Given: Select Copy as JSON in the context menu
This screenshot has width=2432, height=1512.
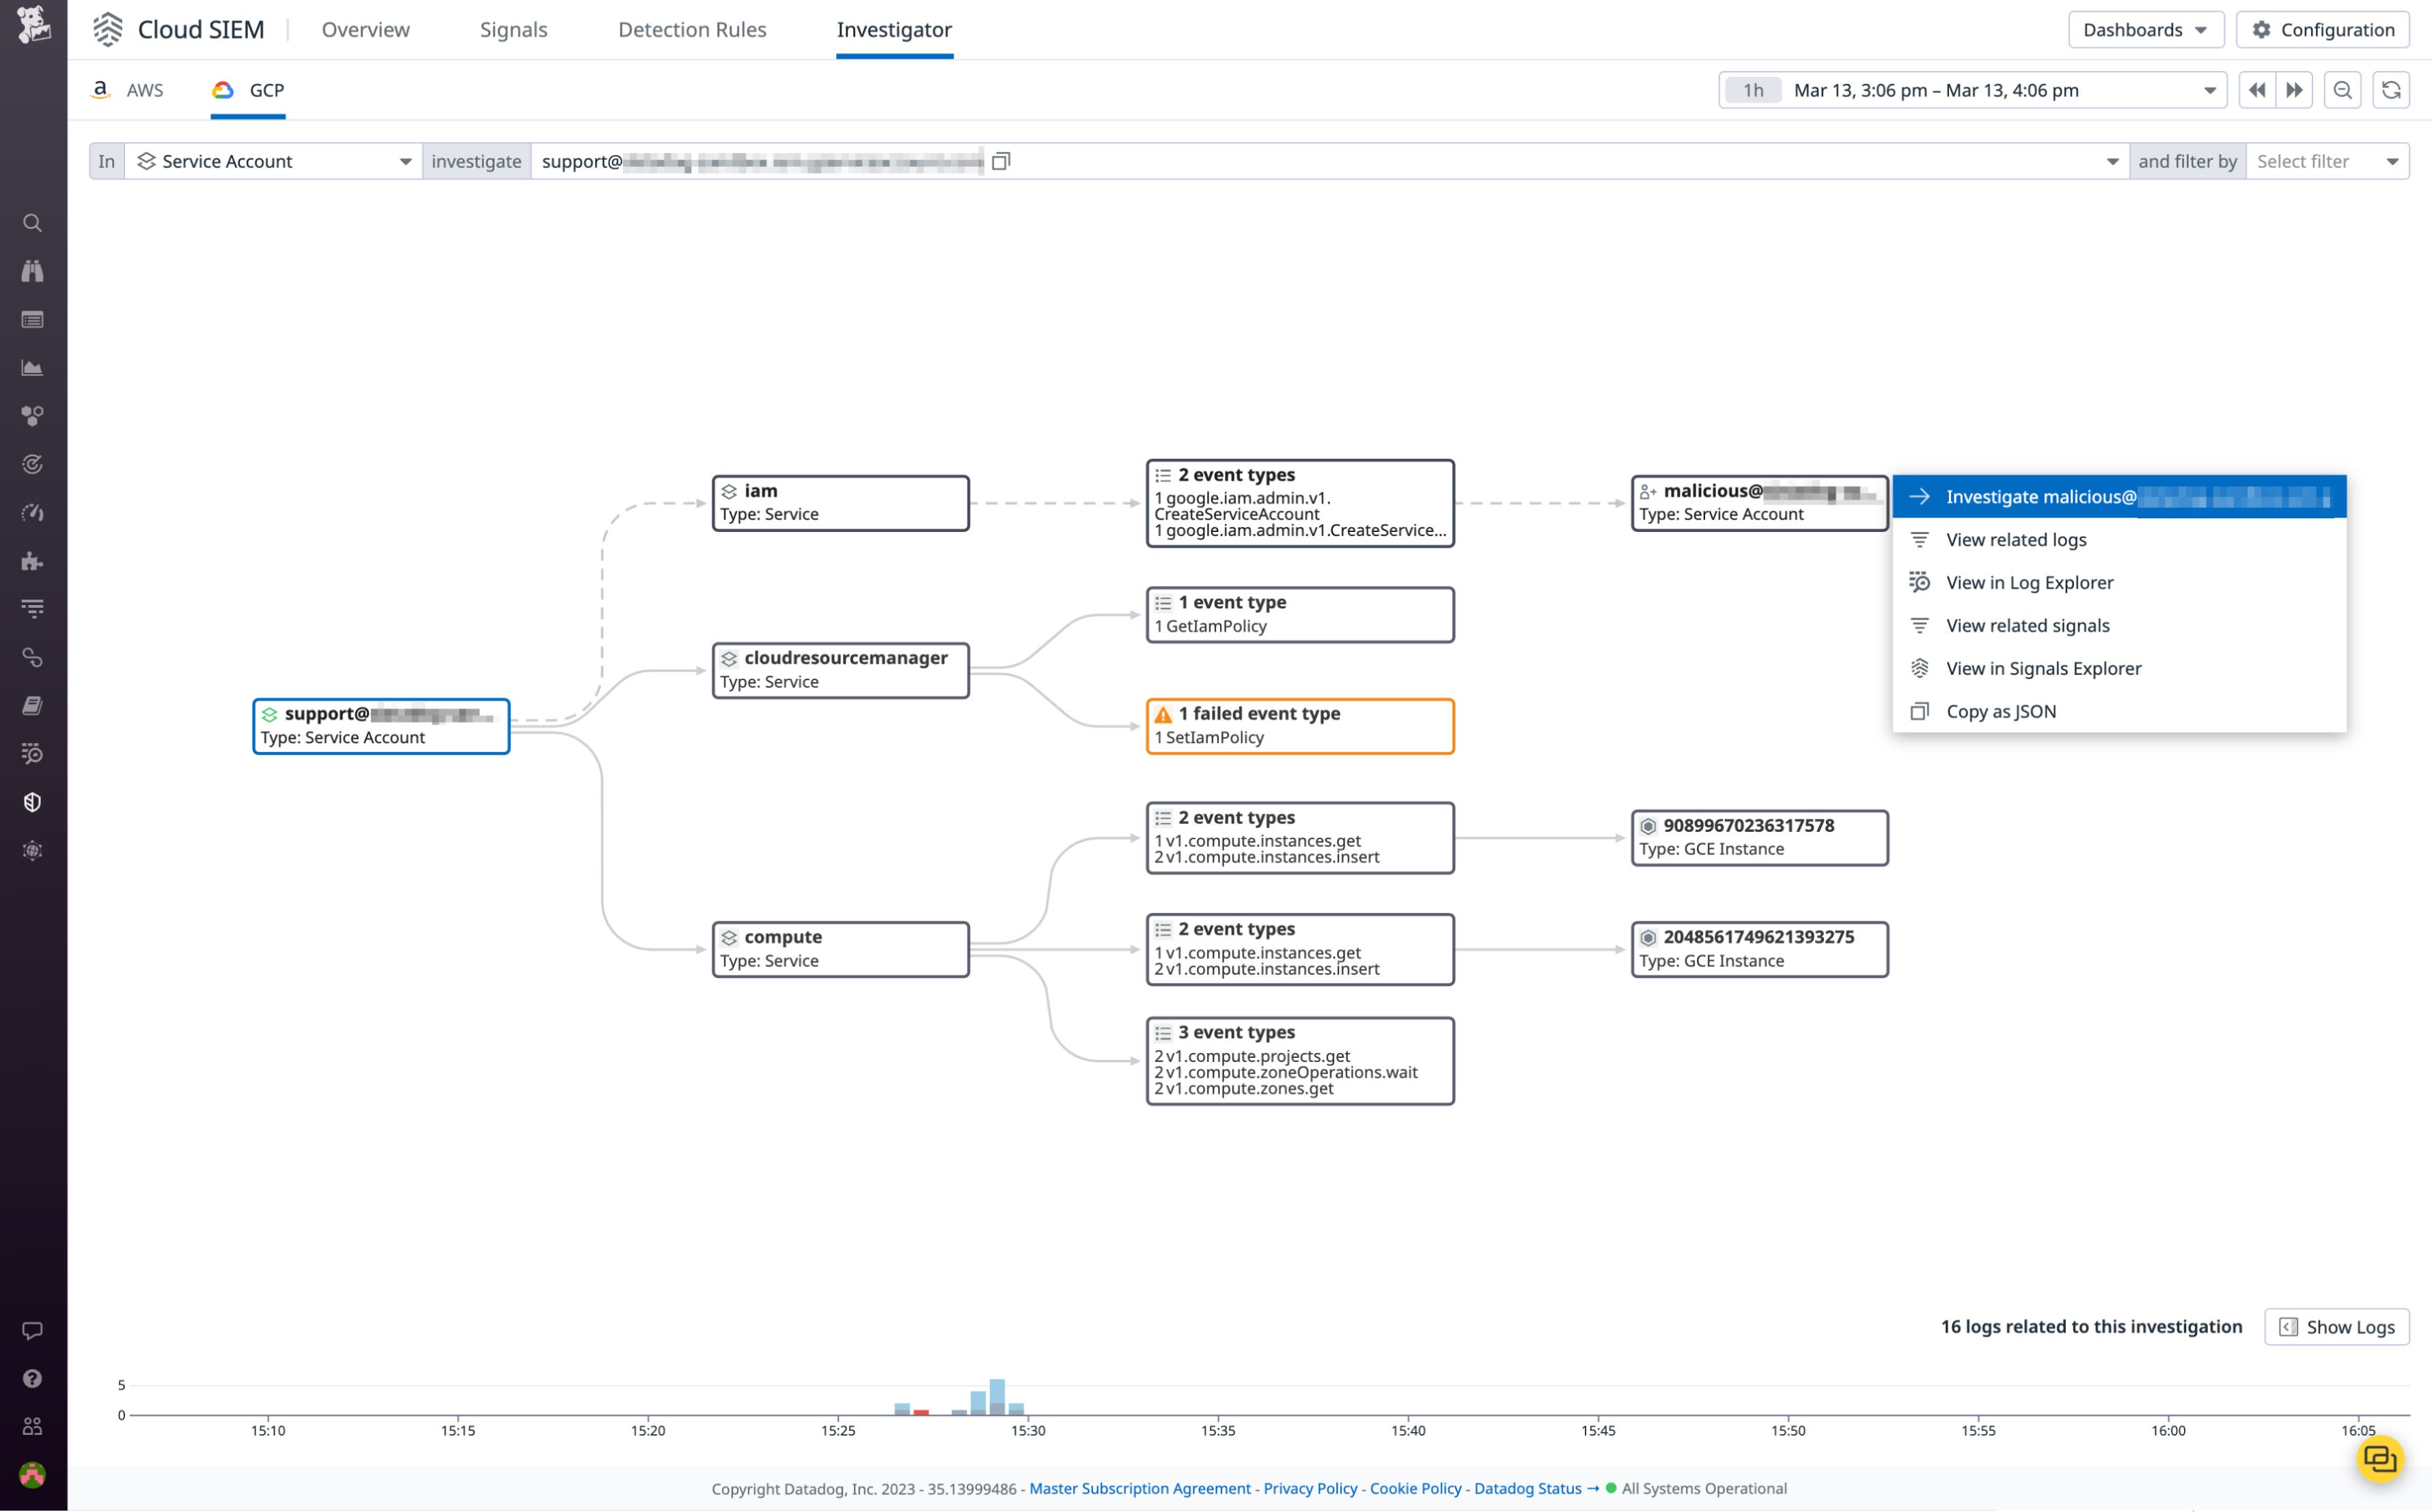Looking at the screenshot, I should (x=2000, y=711).
